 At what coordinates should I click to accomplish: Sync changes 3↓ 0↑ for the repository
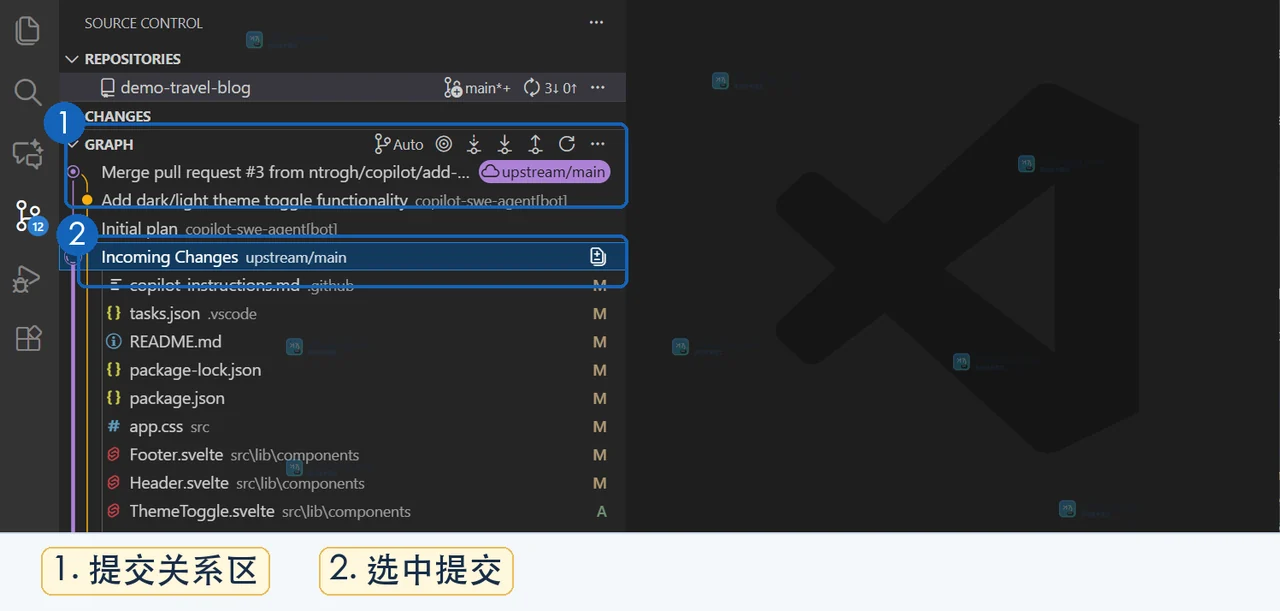[550, 88]
